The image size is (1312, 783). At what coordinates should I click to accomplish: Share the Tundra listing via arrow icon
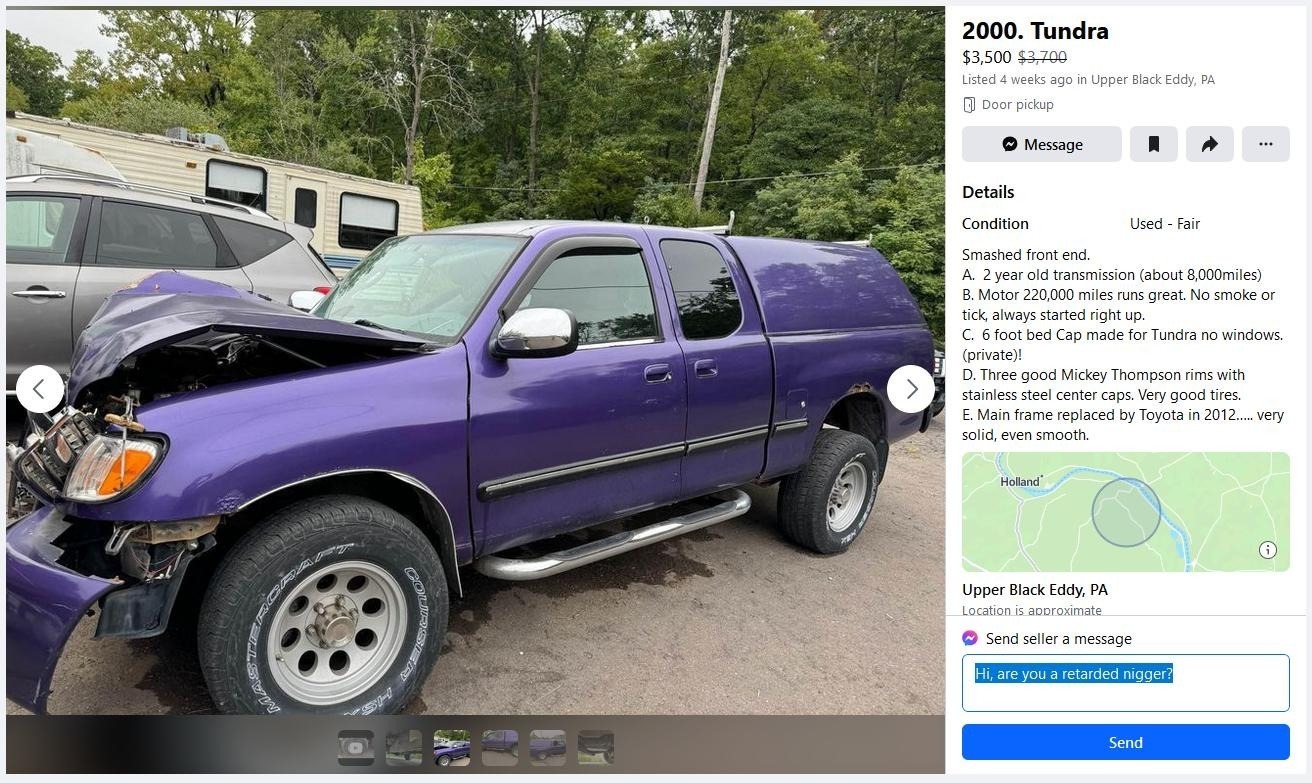click(1209, 144)
